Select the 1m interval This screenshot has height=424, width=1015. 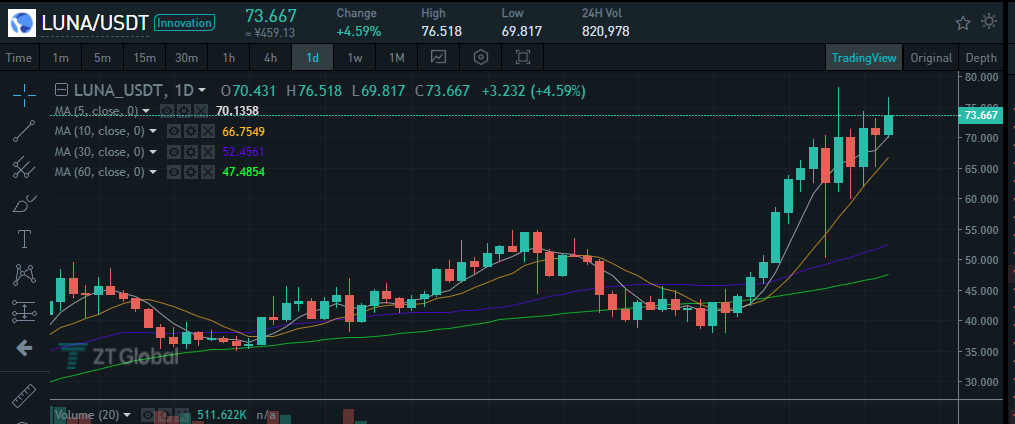tap(61, 58)
